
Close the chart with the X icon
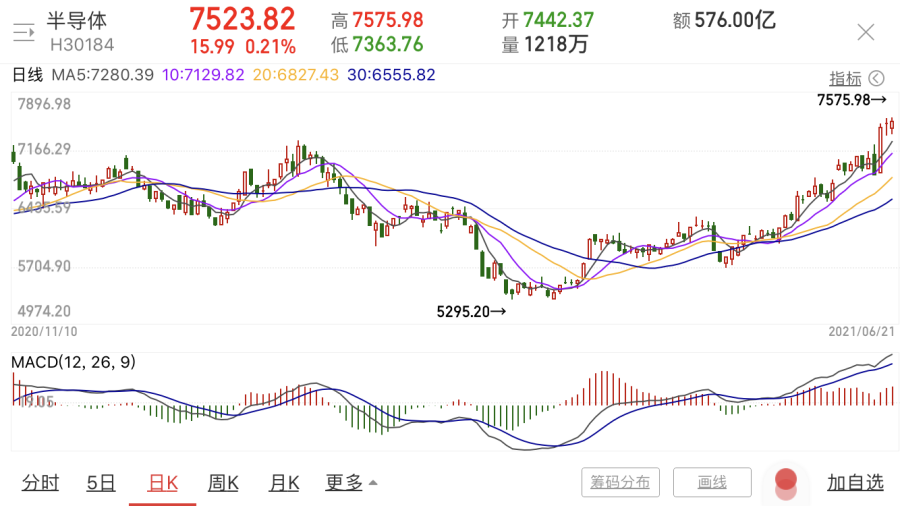[x=866, y=32]
